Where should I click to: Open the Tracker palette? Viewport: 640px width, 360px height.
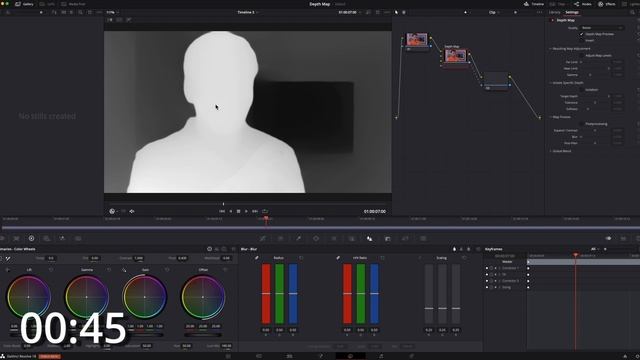click(x=334, y=238)
